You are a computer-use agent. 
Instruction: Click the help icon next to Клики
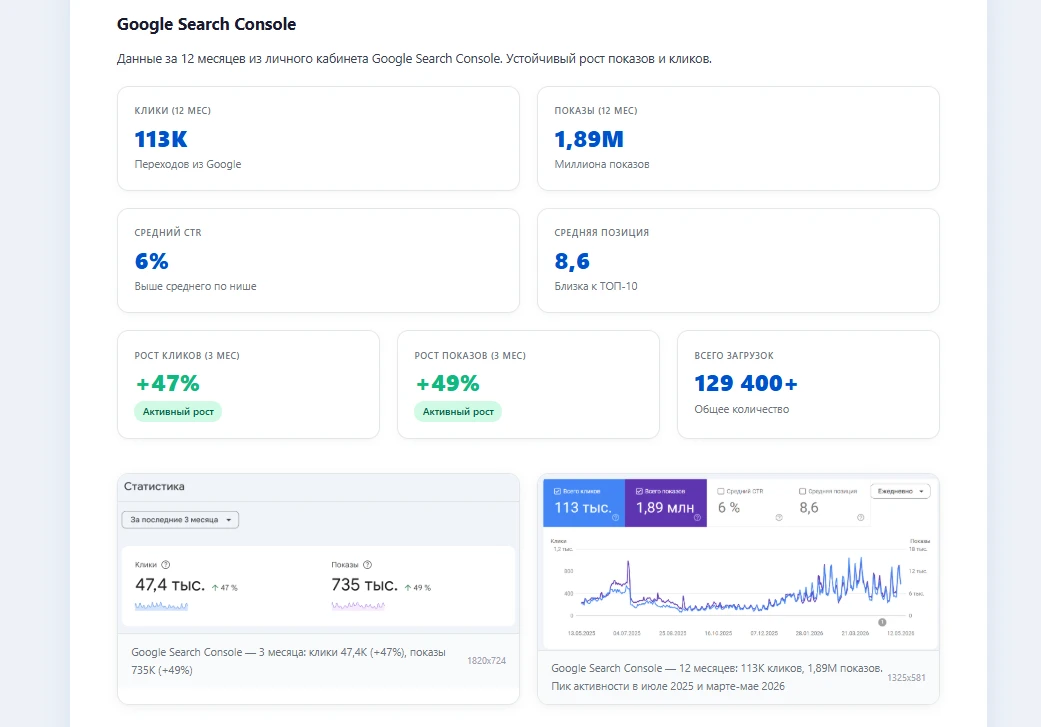(166, 565)
